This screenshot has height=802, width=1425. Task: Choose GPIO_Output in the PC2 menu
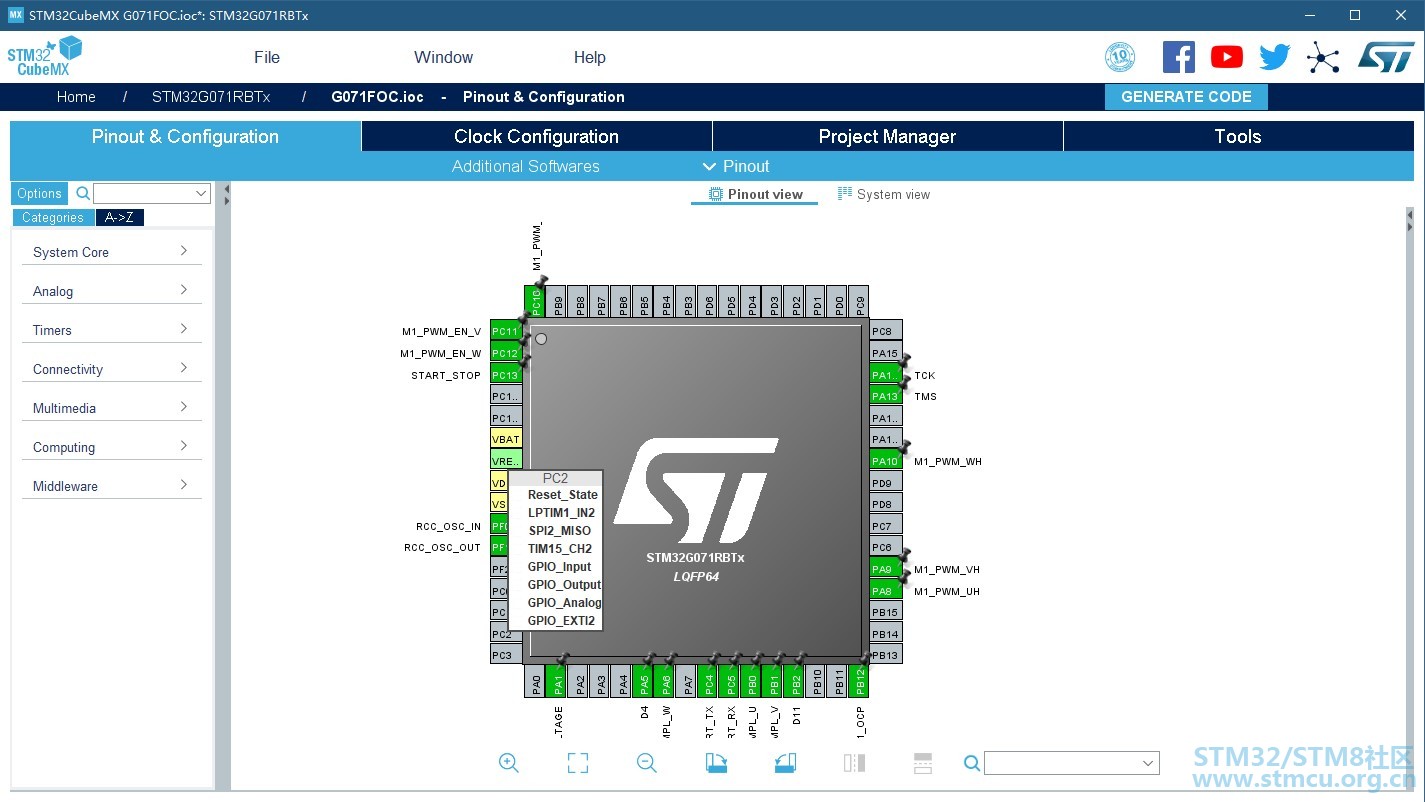[564, 585]
